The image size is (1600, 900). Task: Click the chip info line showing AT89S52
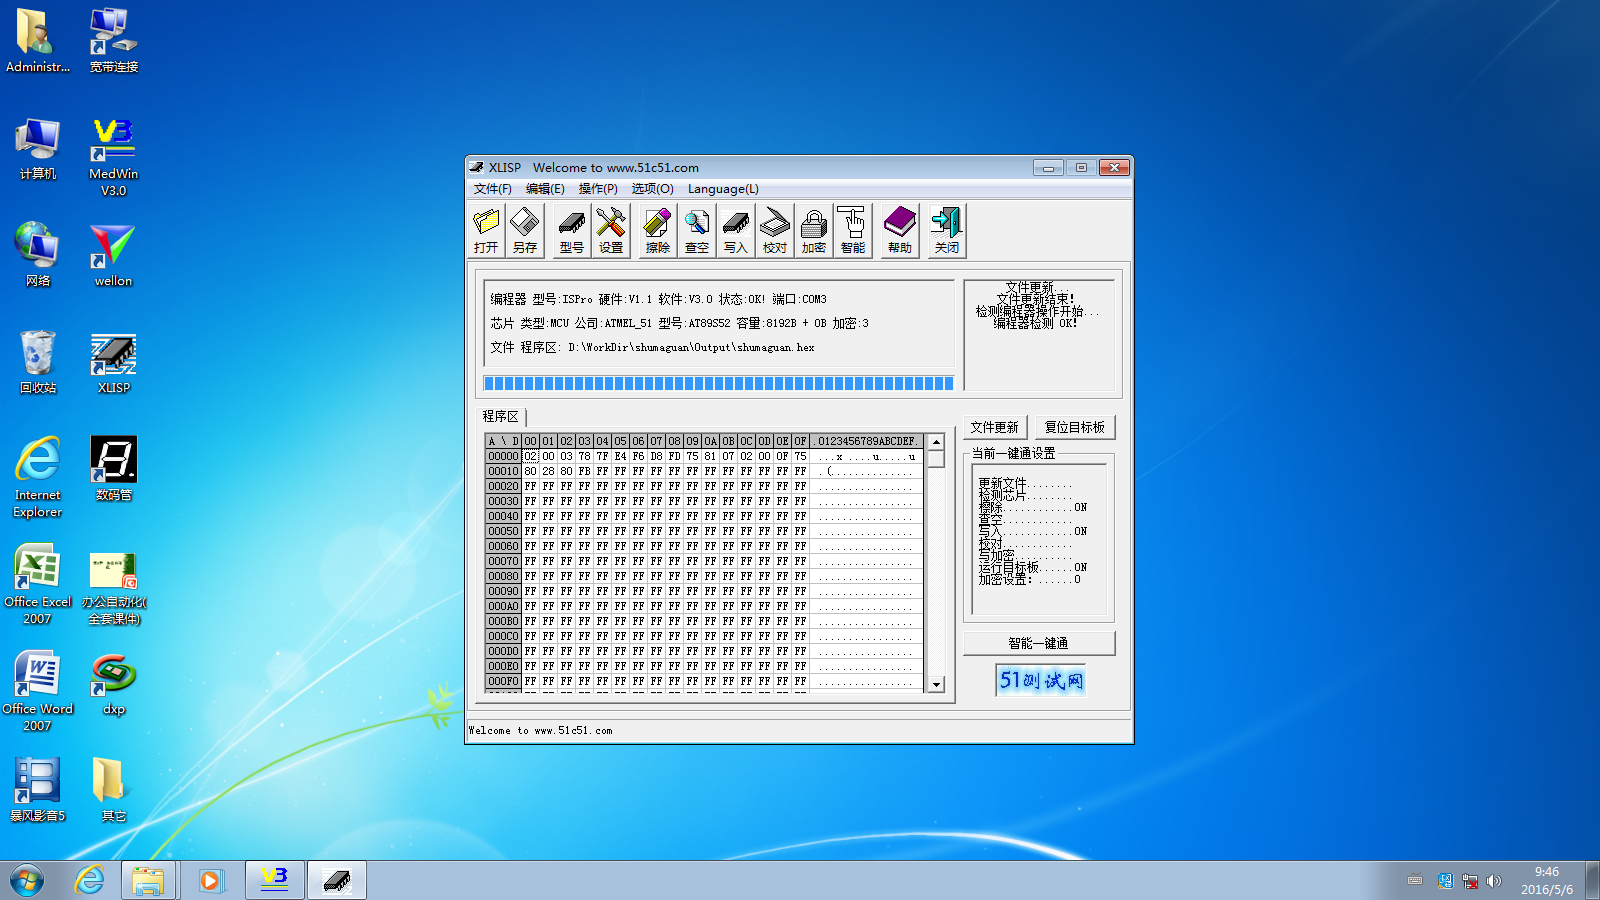pyautogui.click(x=679, y=323)
